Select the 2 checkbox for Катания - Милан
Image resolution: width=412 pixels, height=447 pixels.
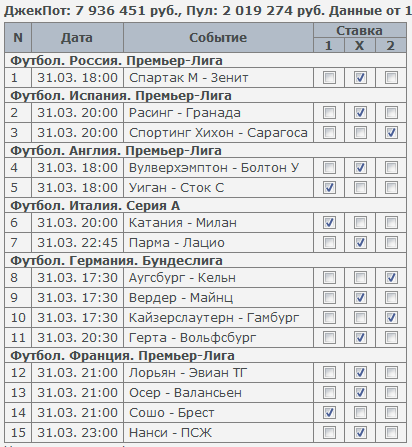pos(391,223)
